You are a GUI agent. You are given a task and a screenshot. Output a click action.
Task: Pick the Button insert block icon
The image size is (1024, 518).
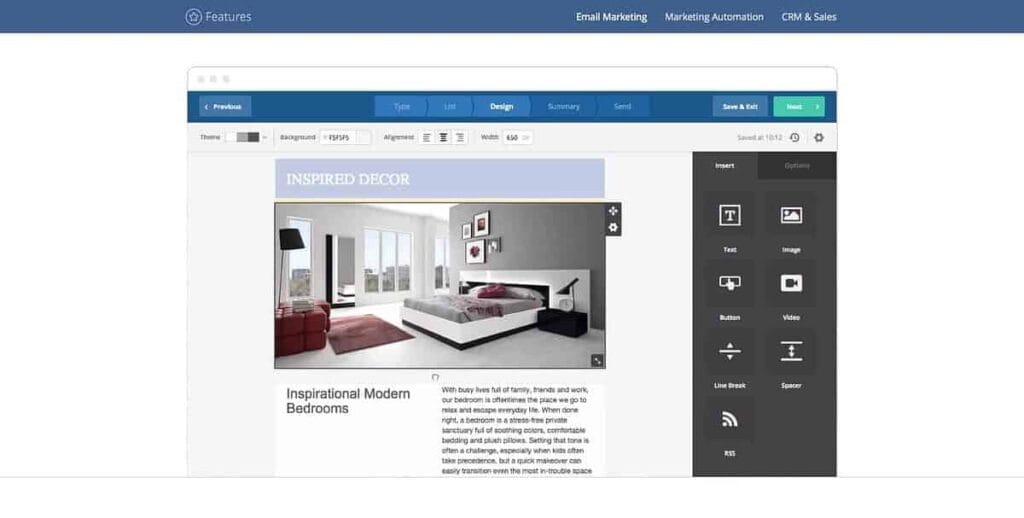730,283
